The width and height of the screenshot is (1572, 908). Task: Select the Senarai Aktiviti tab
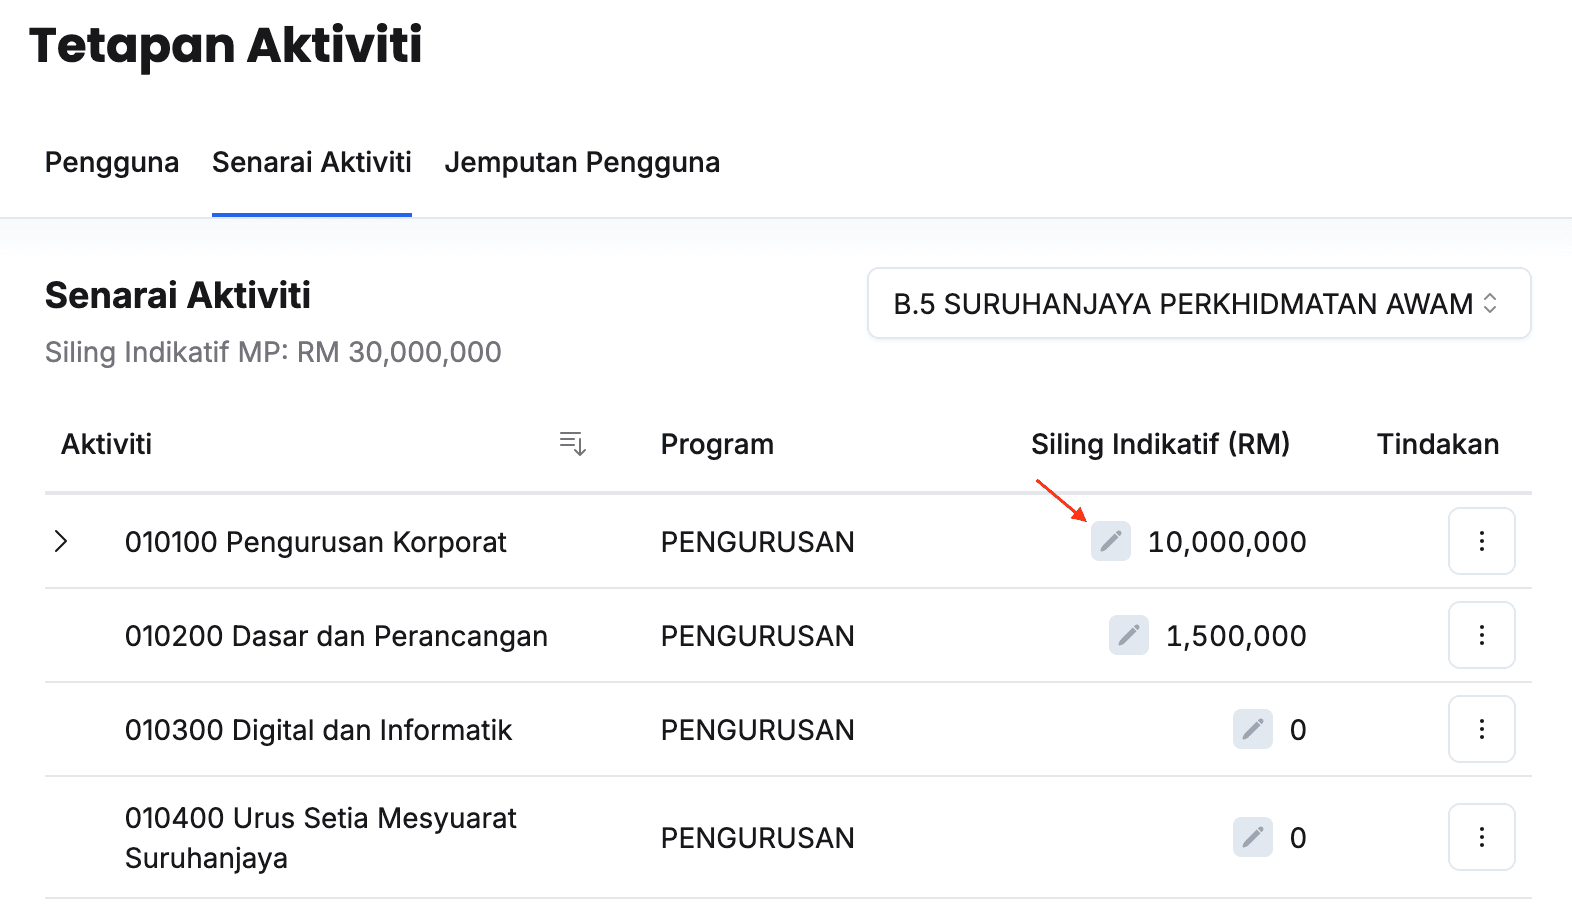pos(312,162)
